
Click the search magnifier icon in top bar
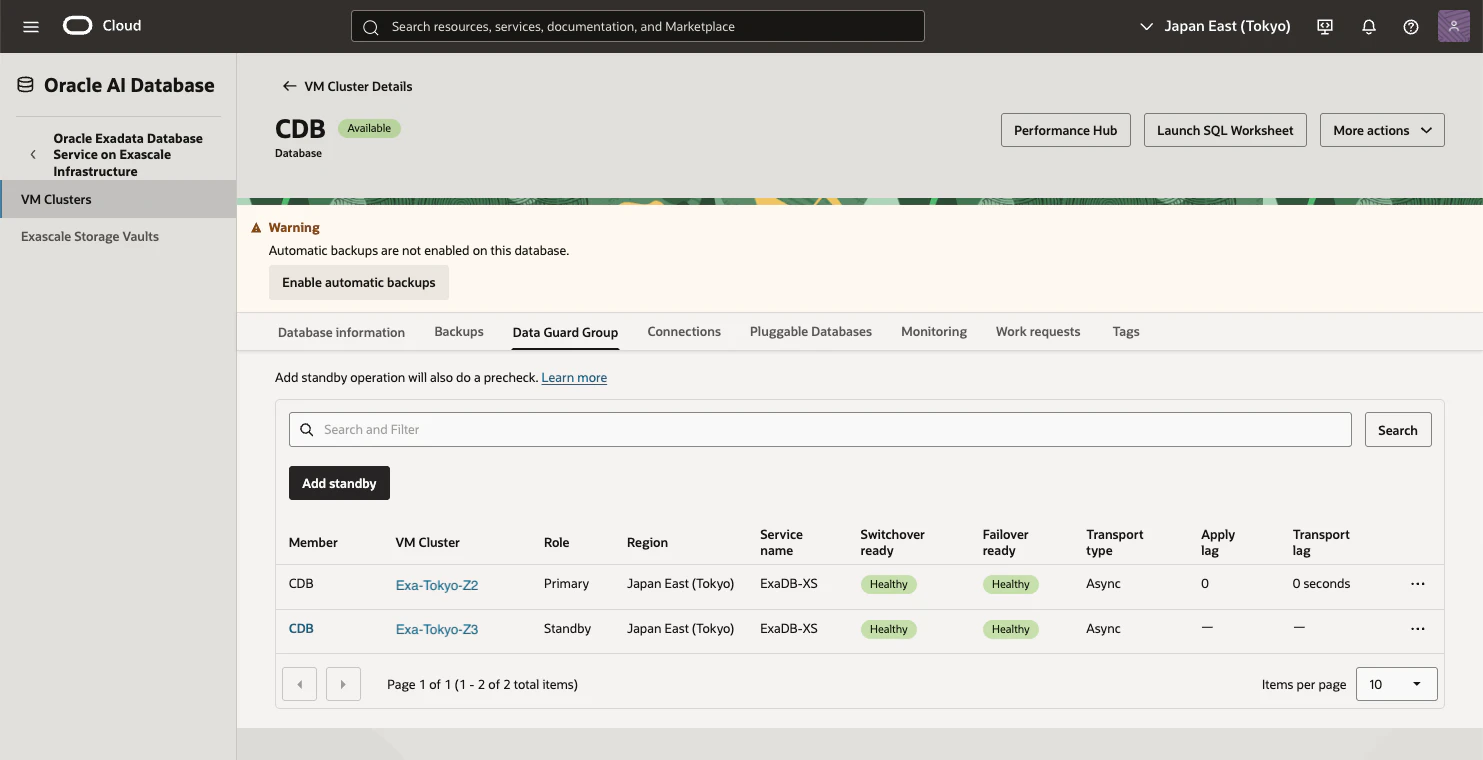tap(370, 27)
